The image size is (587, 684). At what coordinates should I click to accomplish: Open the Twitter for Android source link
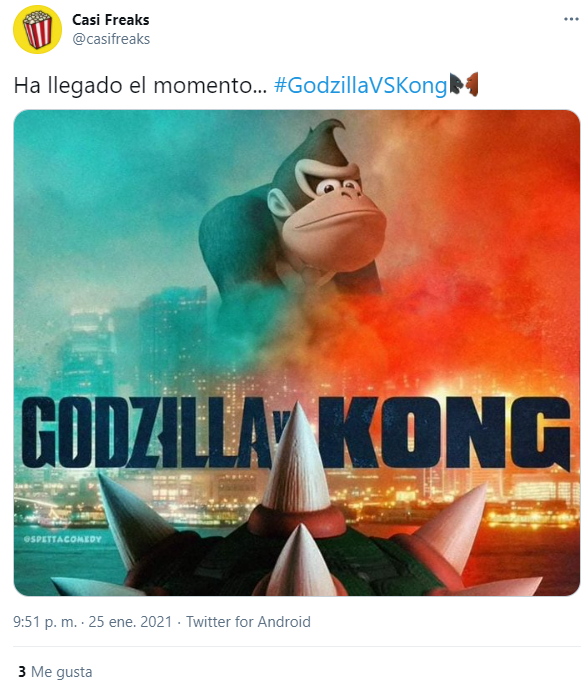tap(248, 622)
